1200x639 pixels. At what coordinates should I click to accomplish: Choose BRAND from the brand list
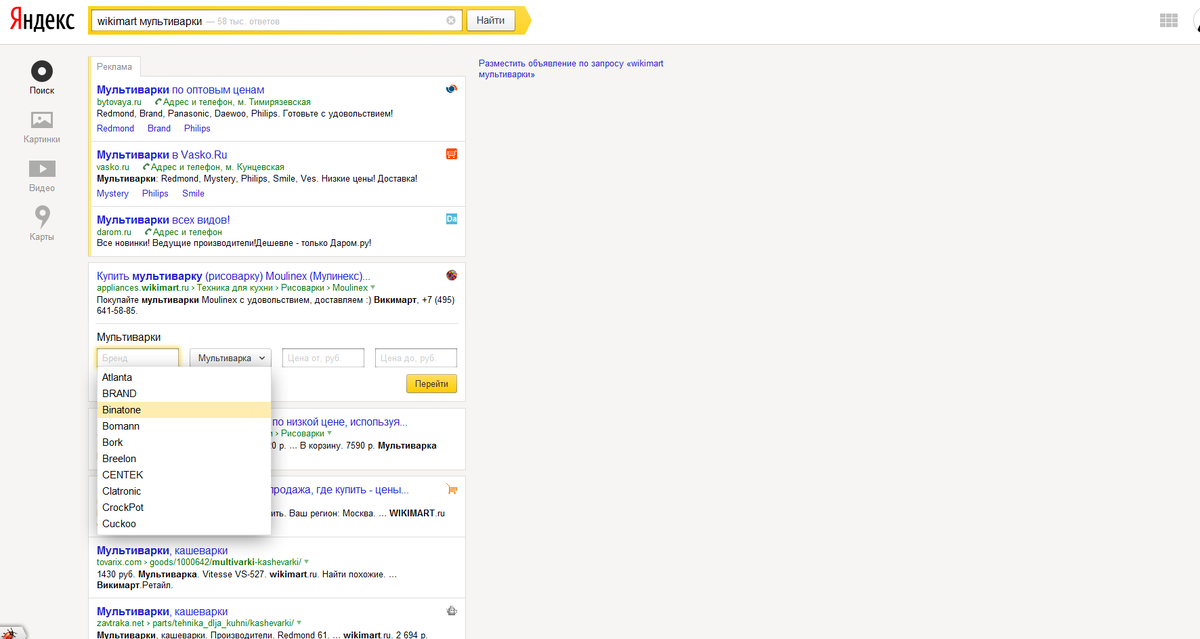184,394
